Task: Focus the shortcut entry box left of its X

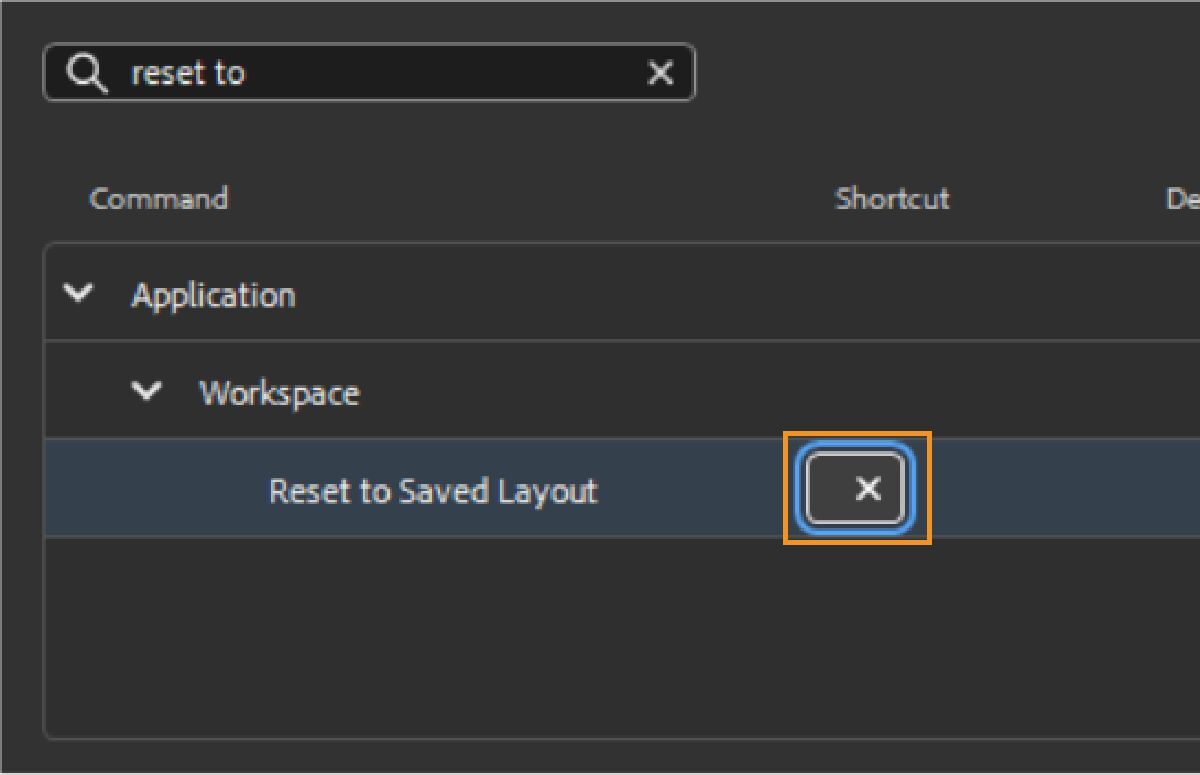Action: point(828,489)
